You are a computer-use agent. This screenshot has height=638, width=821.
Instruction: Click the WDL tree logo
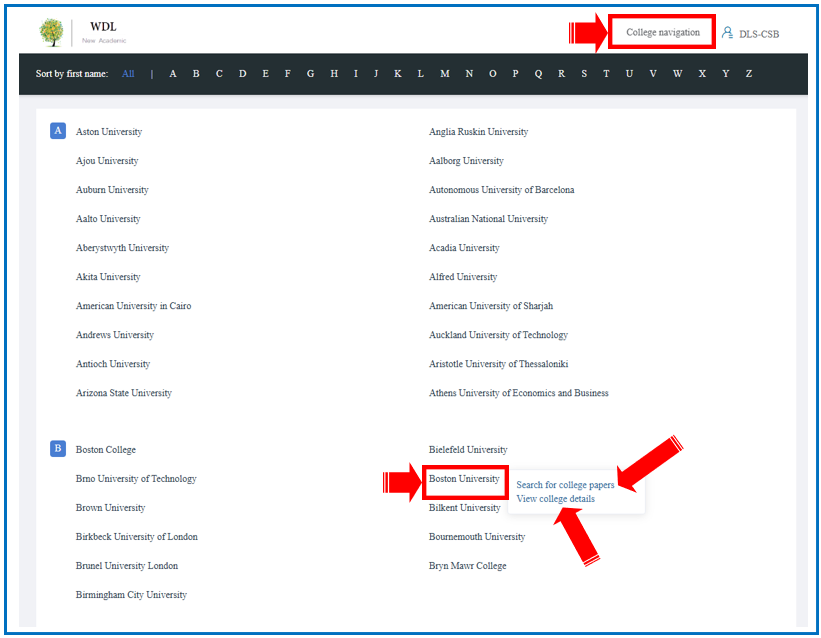point(51,32)
